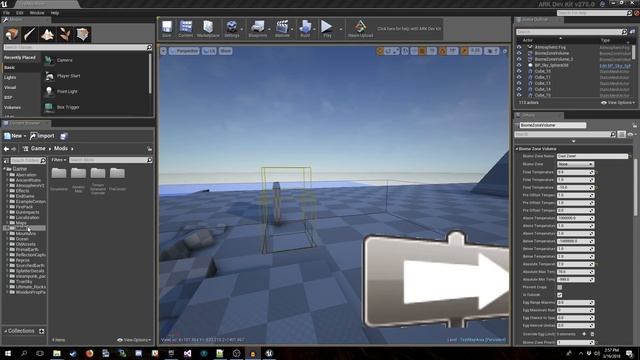Select the Place mode icon
640x360 pixels.
12,35
